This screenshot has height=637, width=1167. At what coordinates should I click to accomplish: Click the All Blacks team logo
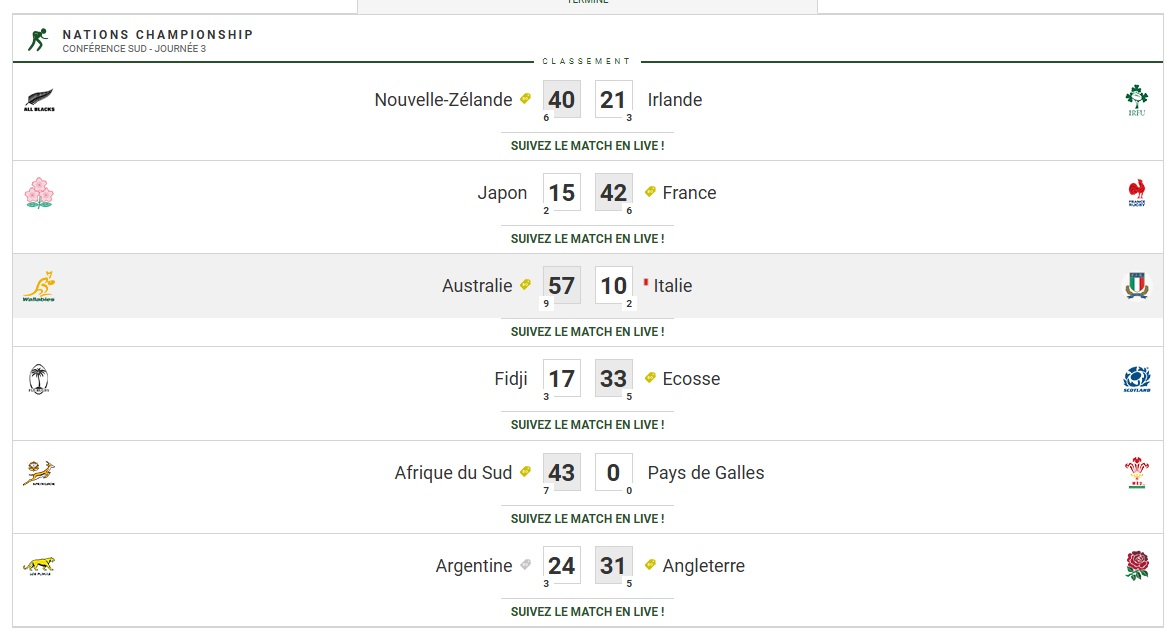pyautogui.click(x=39, y=100)
